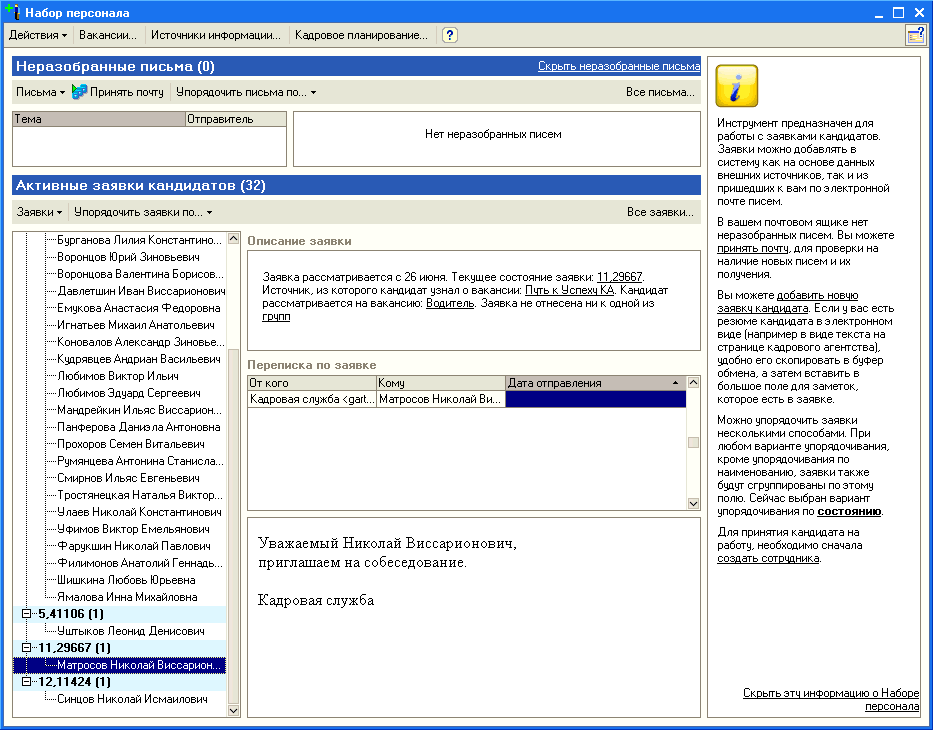Click принять почту link in info panel
Screen dimensions: 933x730
[x=753, y=248]
